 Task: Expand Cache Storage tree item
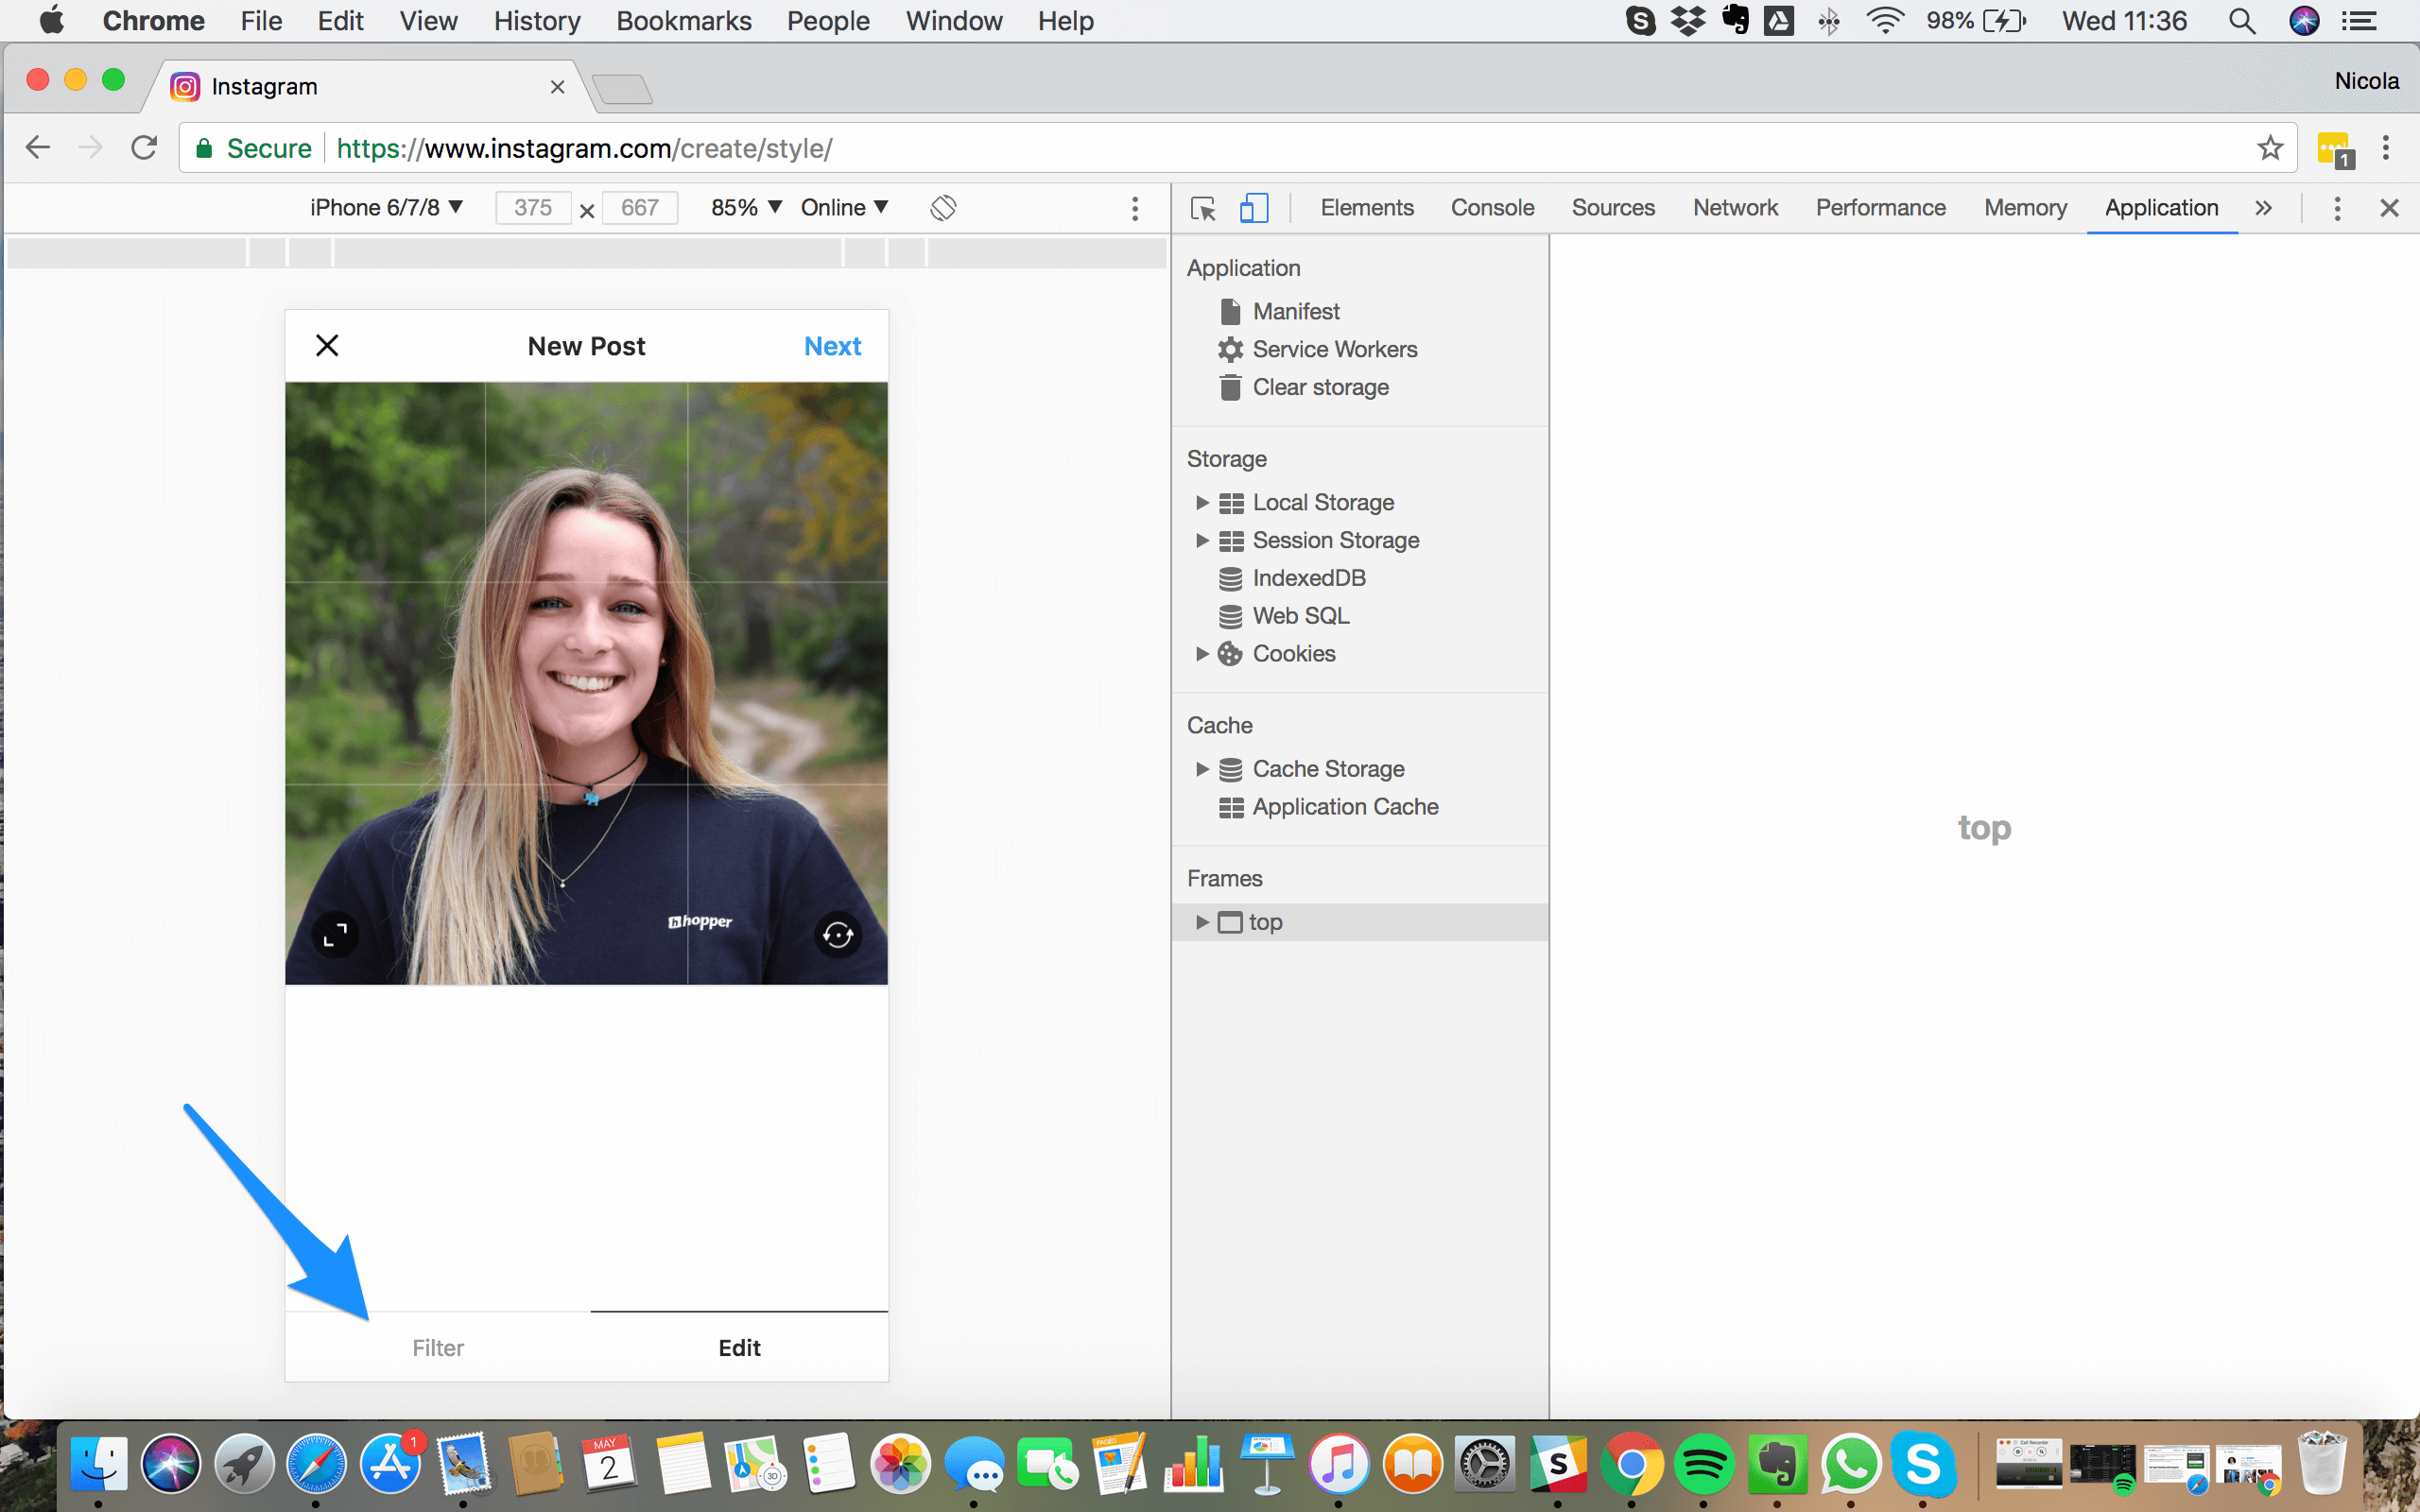tap(1202, 768)
